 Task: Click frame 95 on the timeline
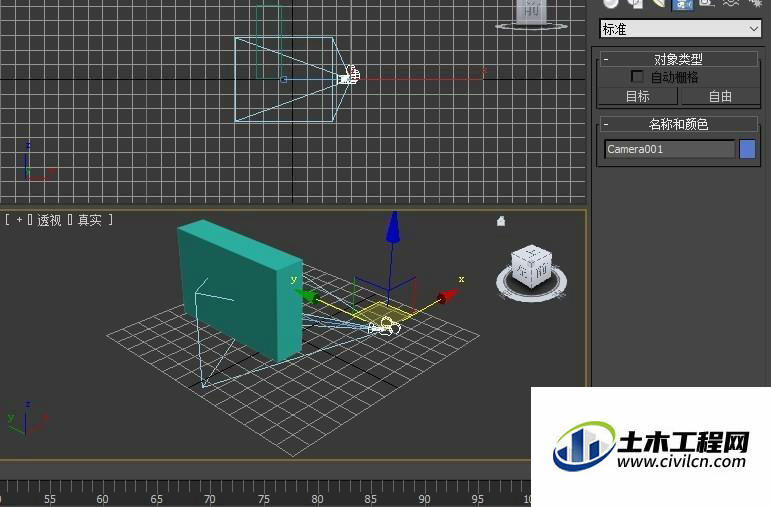pyautogui.click(x=477, y=499)
